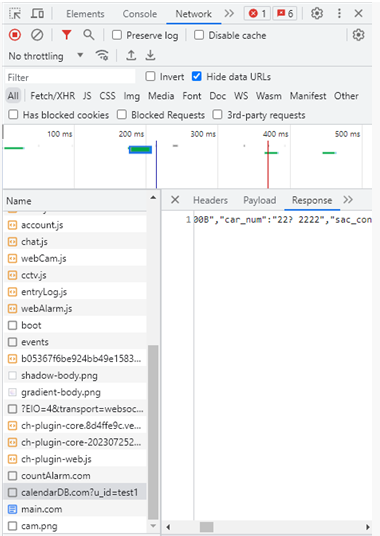Clear the network log
380x536 pixels.
click(x=37, y=35)
